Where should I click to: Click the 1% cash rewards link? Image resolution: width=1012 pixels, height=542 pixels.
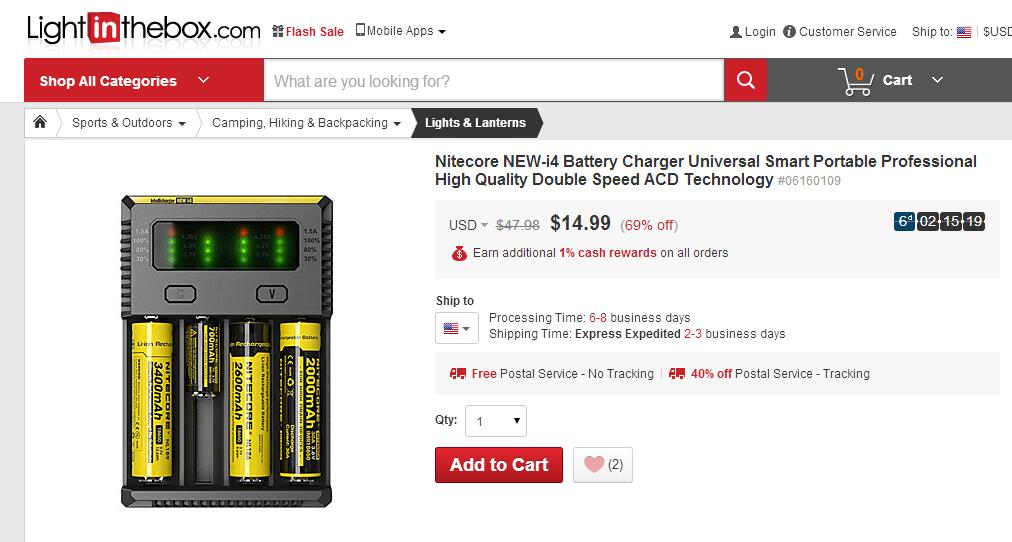point(607,253)
